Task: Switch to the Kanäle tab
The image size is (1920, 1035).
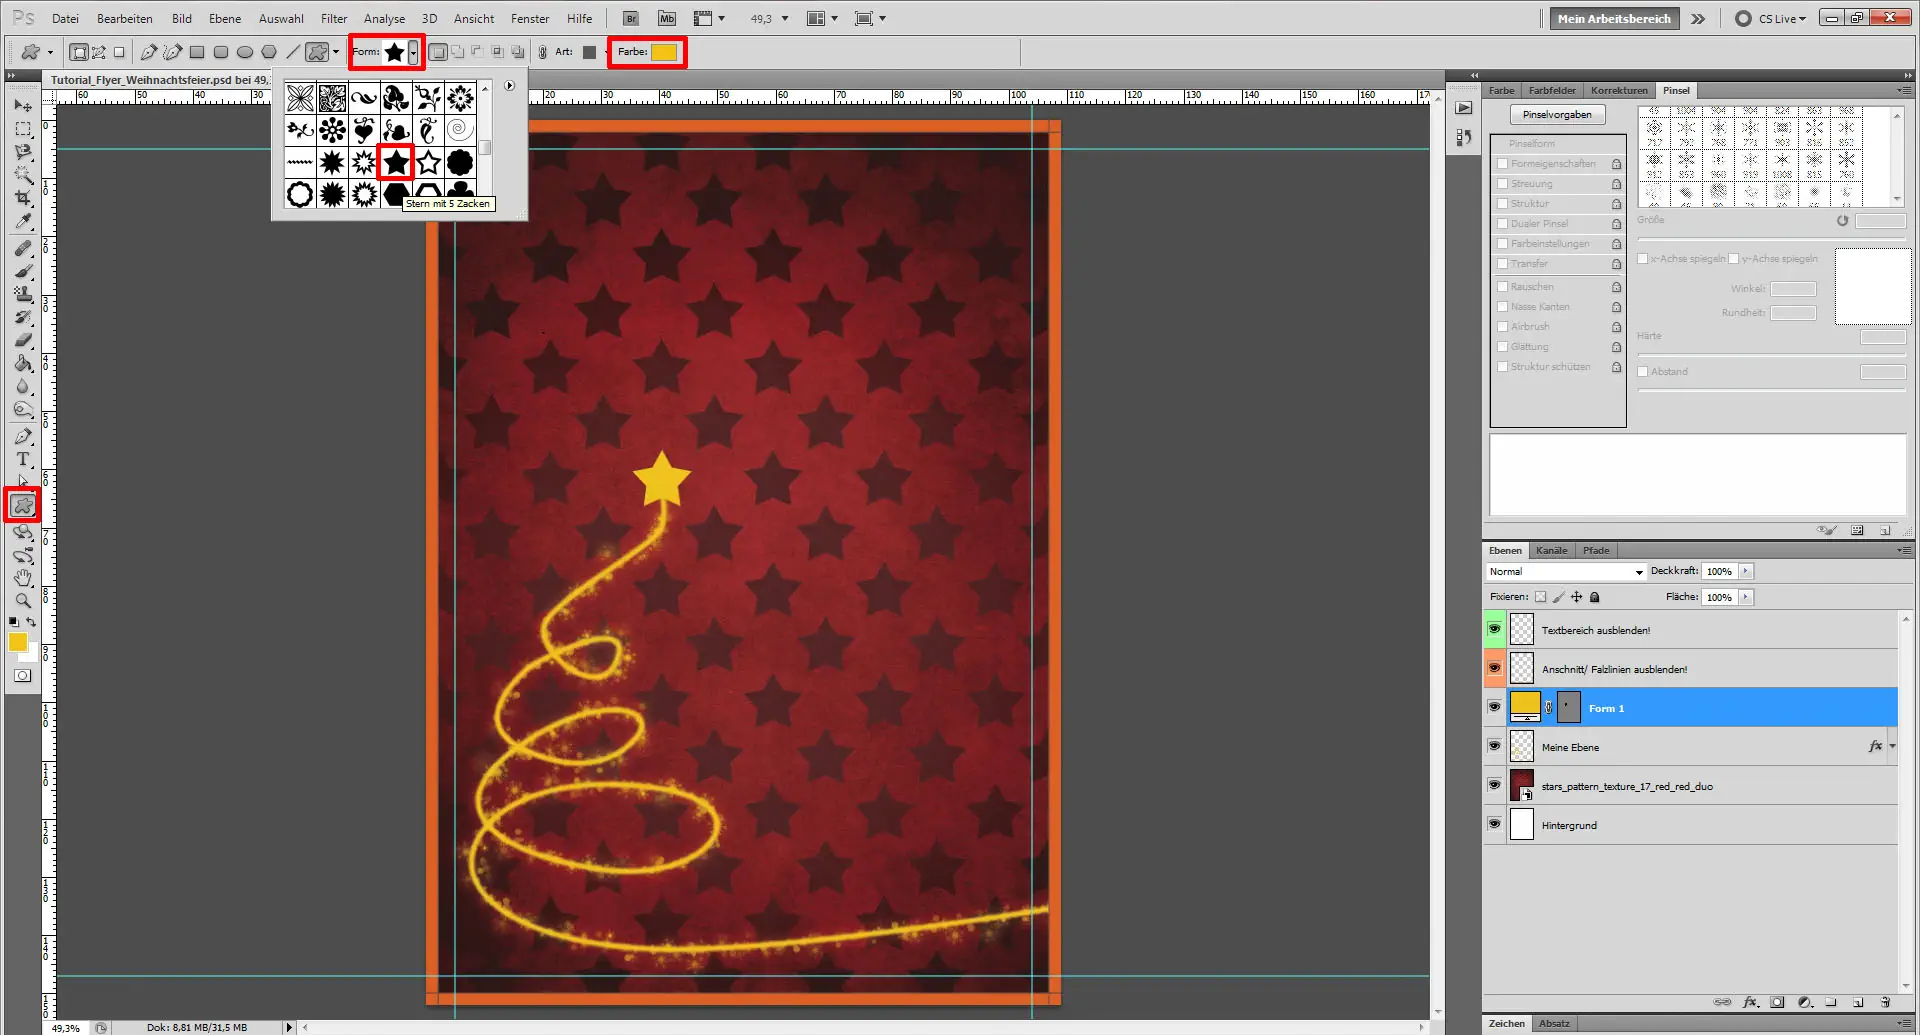Action: 1551,550
